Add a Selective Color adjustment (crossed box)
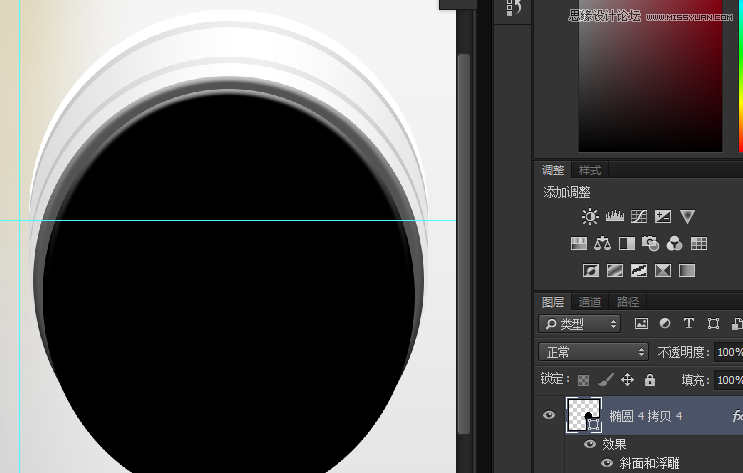Screen dimensions: 743x473 (663, 271)
